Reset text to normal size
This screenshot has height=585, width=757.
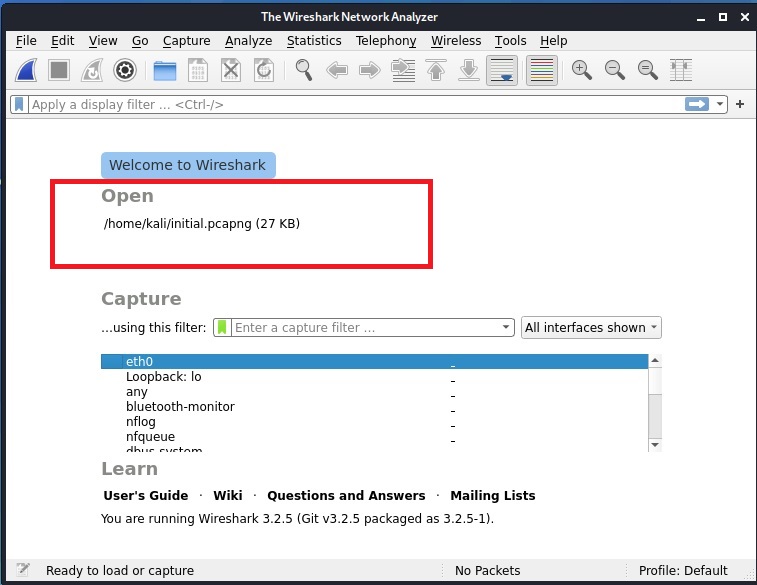pos(647,70)
